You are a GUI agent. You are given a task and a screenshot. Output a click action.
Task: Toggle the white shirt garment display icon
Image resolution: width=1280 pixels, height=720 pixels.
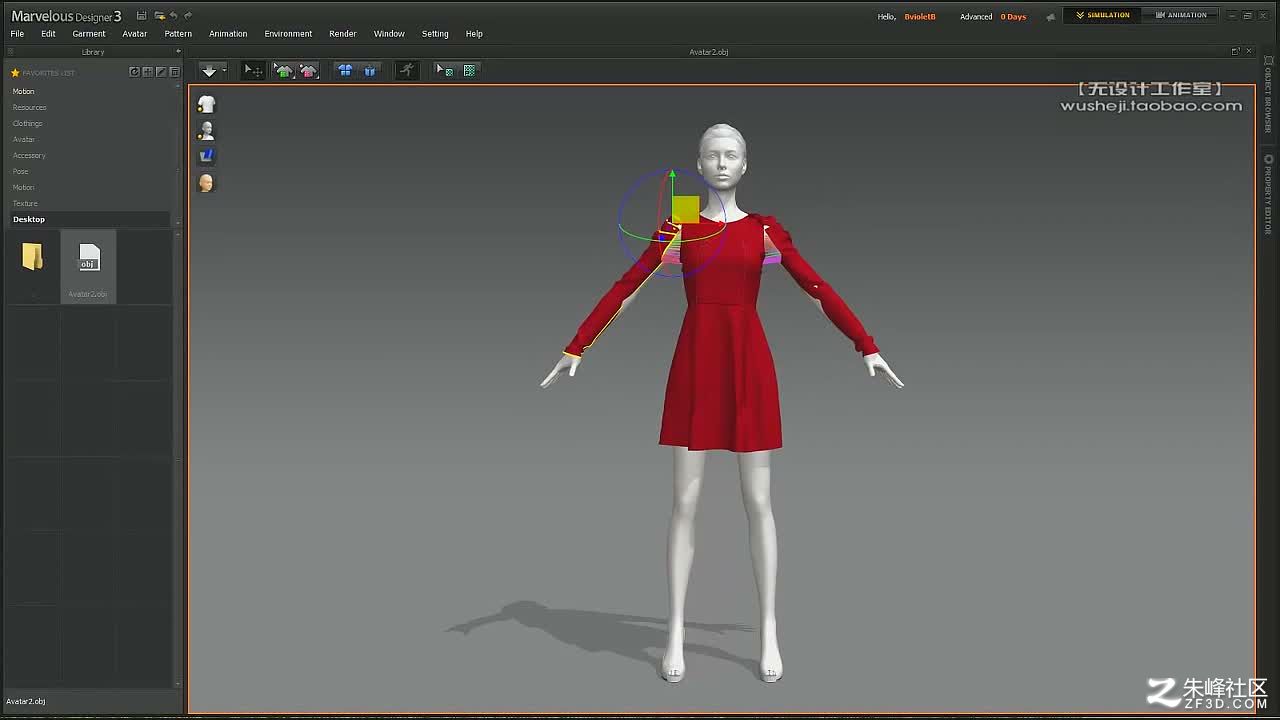[206, 104]
